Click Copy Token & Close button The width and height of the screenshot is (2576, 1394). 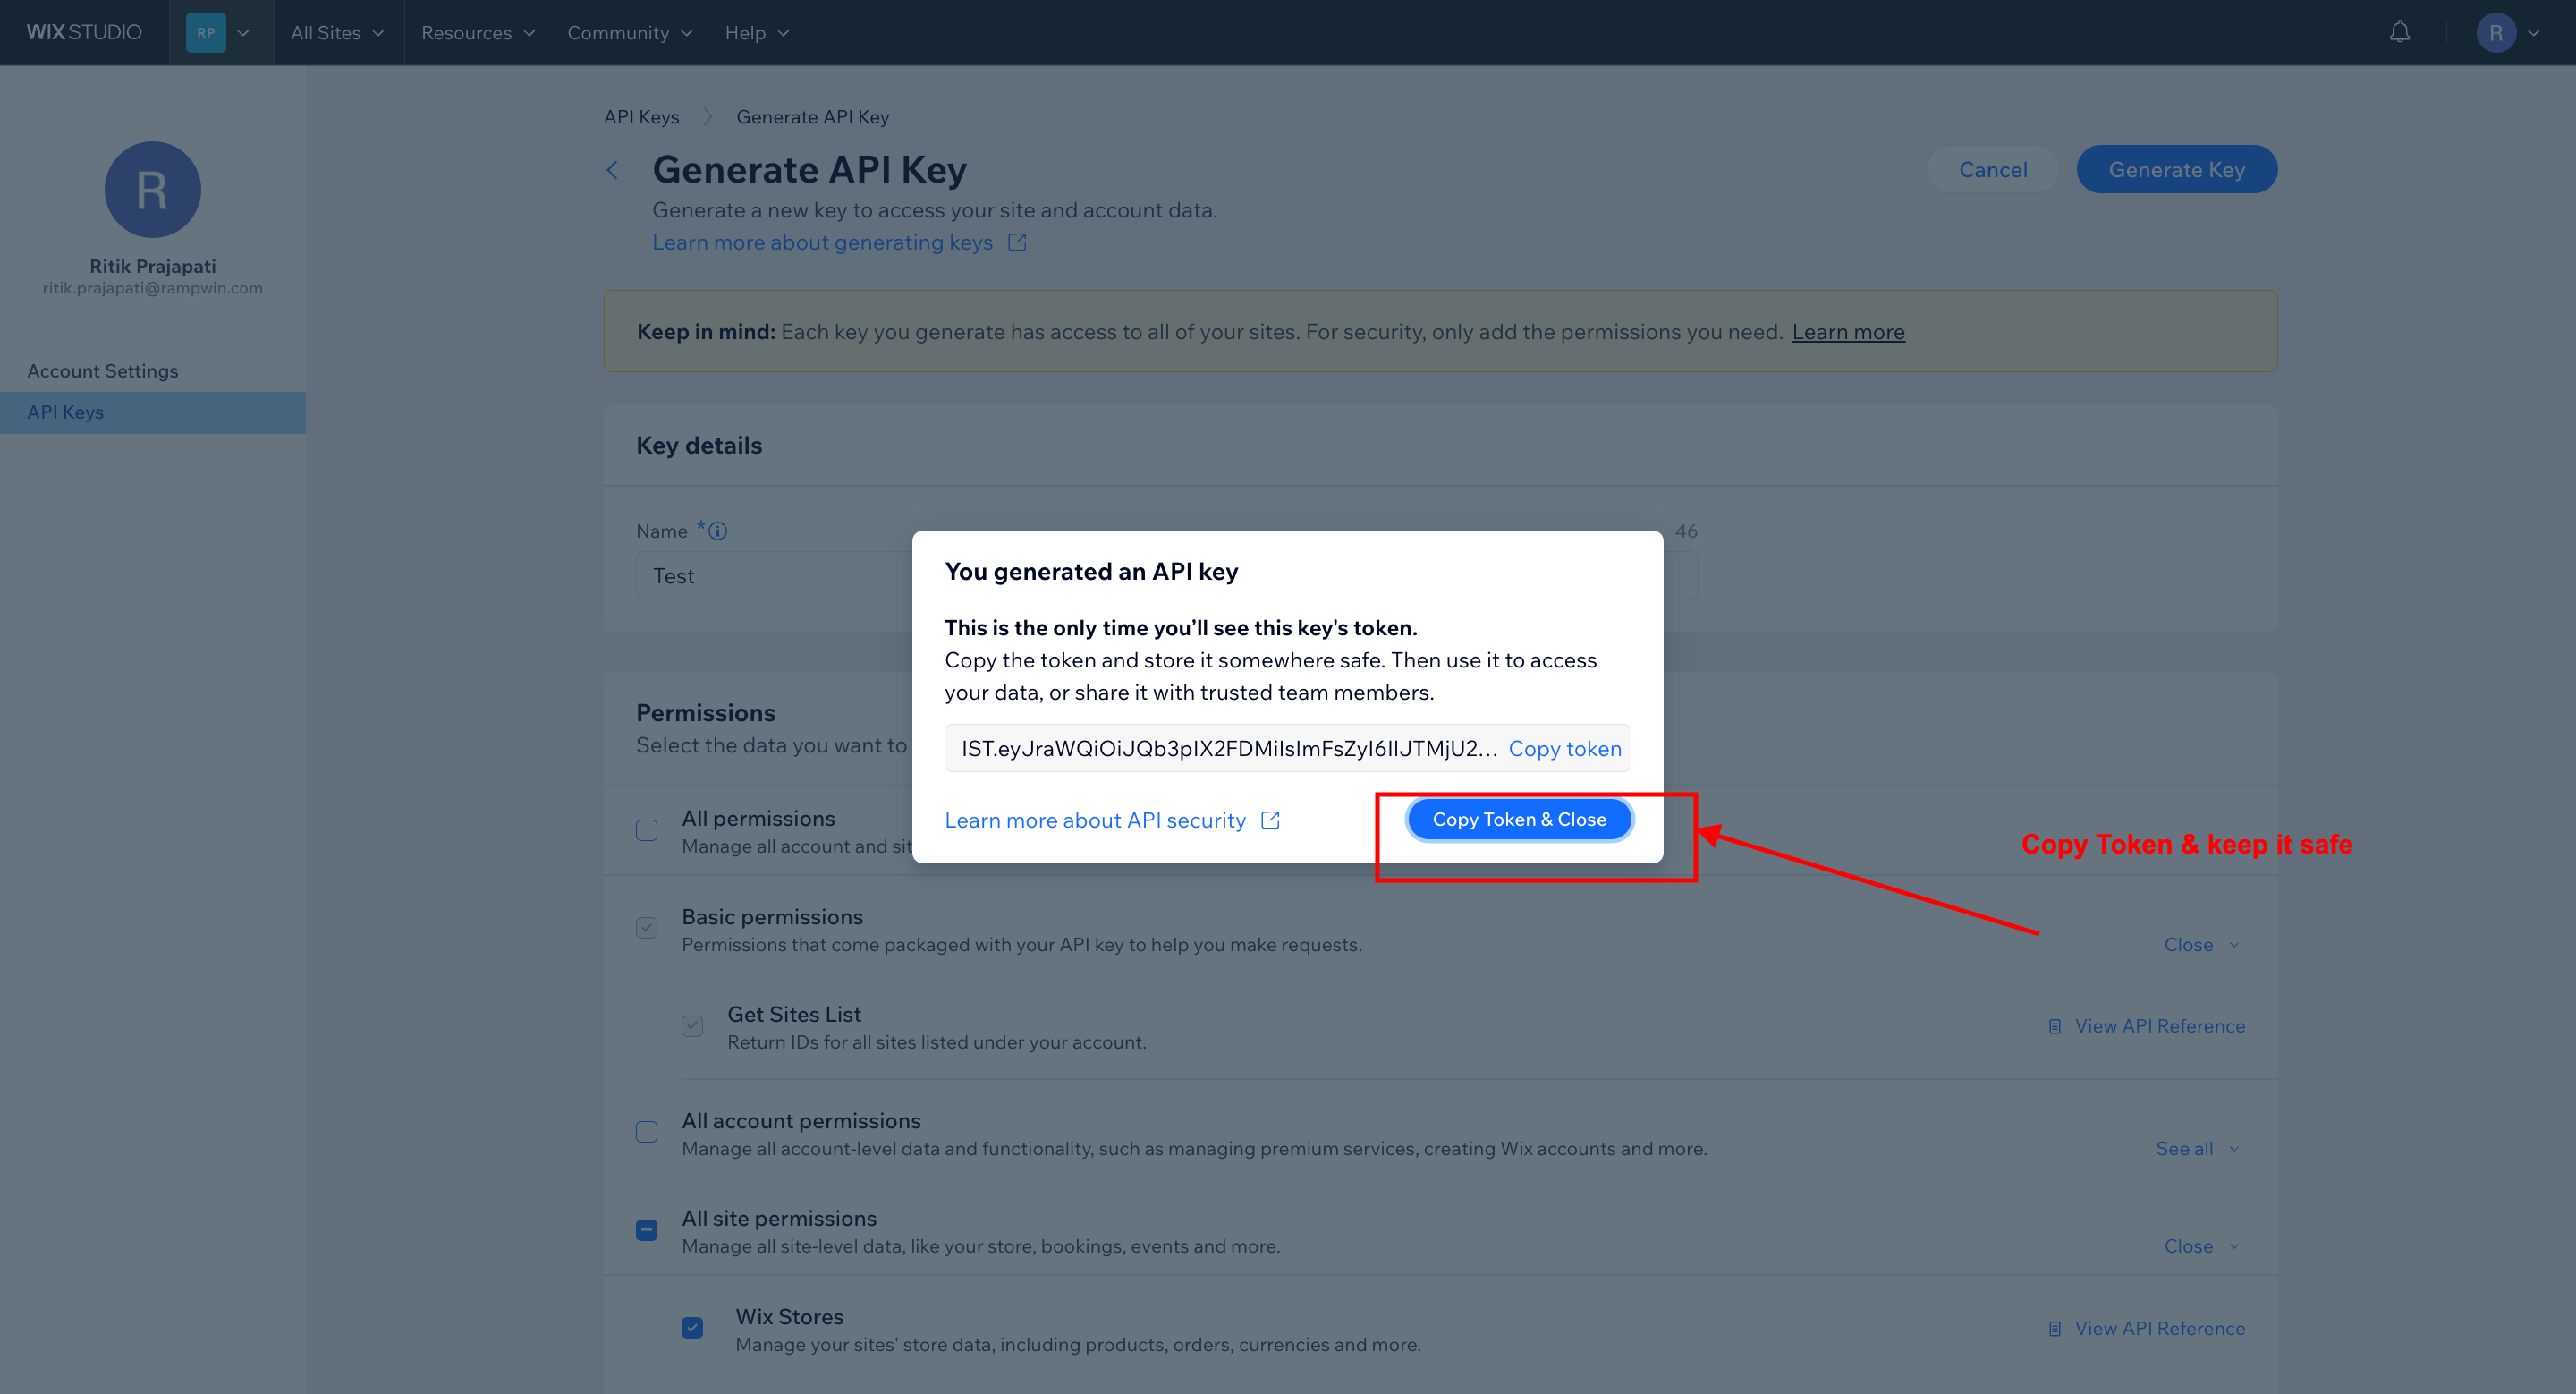tap(1518, 819)
